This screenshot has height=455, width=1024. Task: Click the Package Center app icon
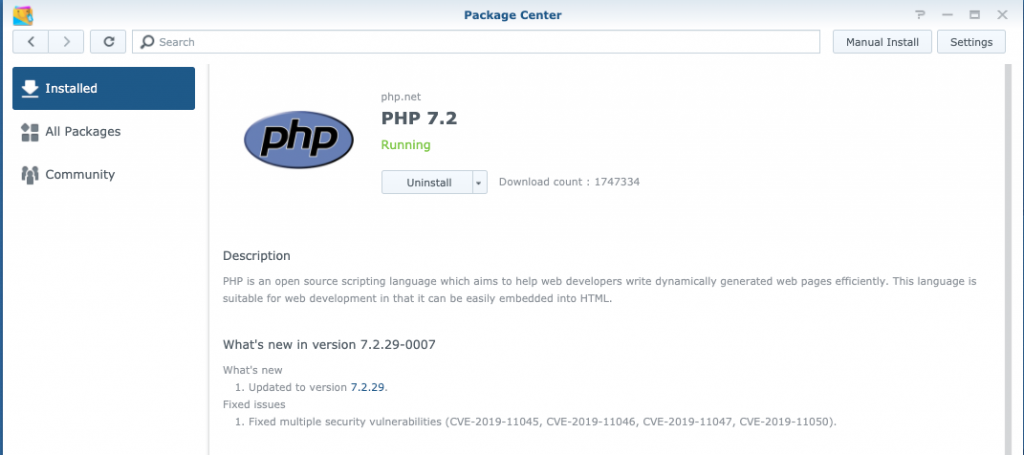[23, 15]
